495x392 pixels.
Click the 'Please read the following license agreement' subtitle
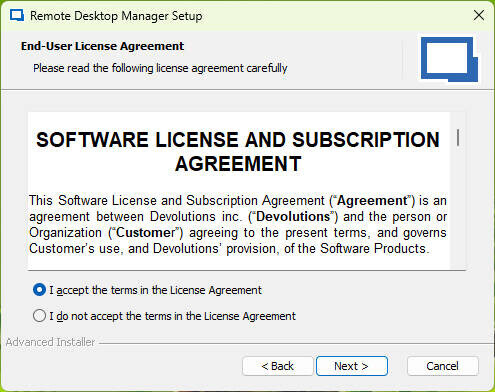160,68
